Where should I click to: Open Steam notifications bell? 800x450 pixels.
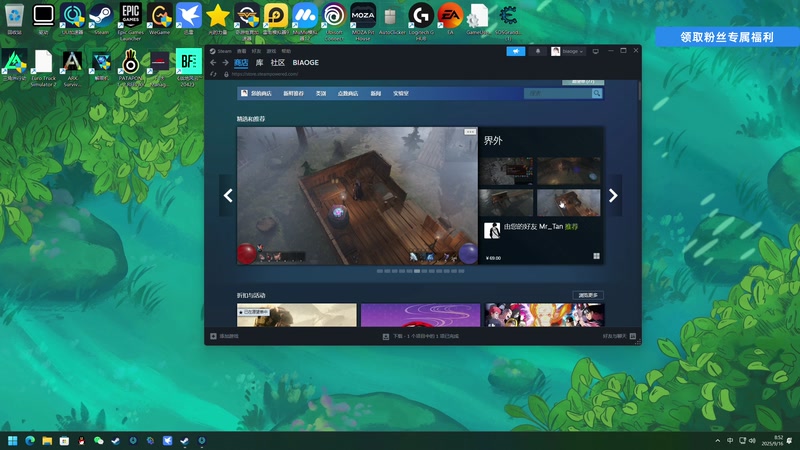tap(538, 51)
